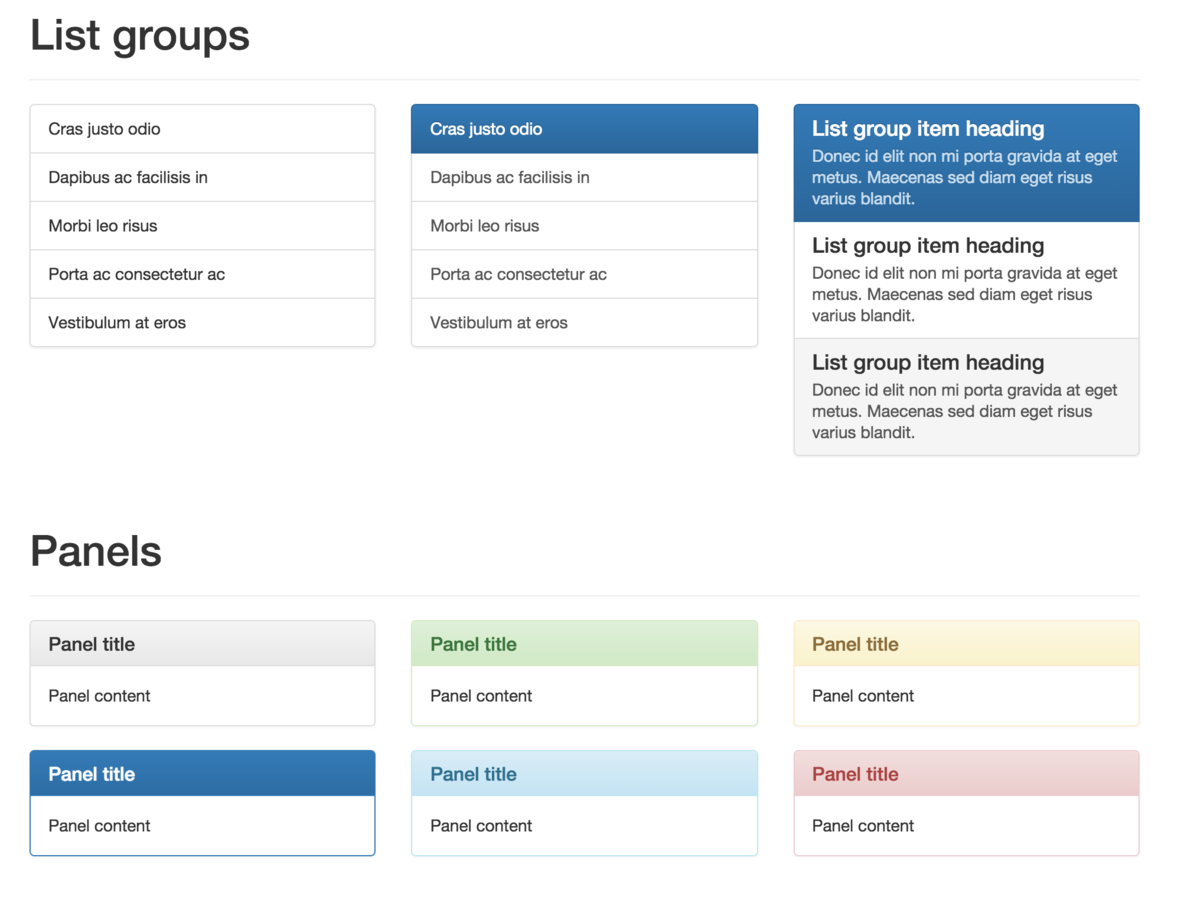Screen dimensions: 1181x900
Task: Select Vestibulum at eros in plain list
Action: tap(203, 322)
